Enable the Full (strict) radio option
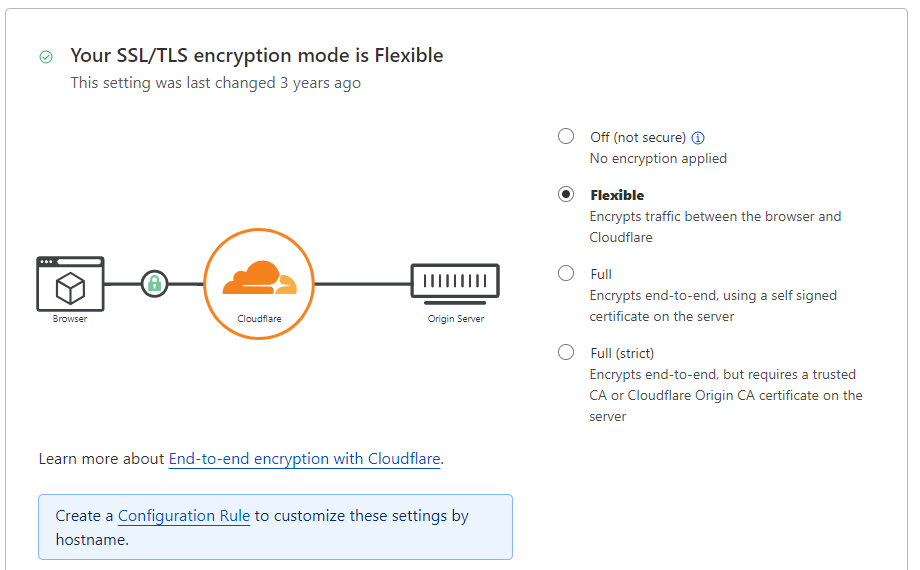Screen dimensions: 920x570 coord(566,352)
